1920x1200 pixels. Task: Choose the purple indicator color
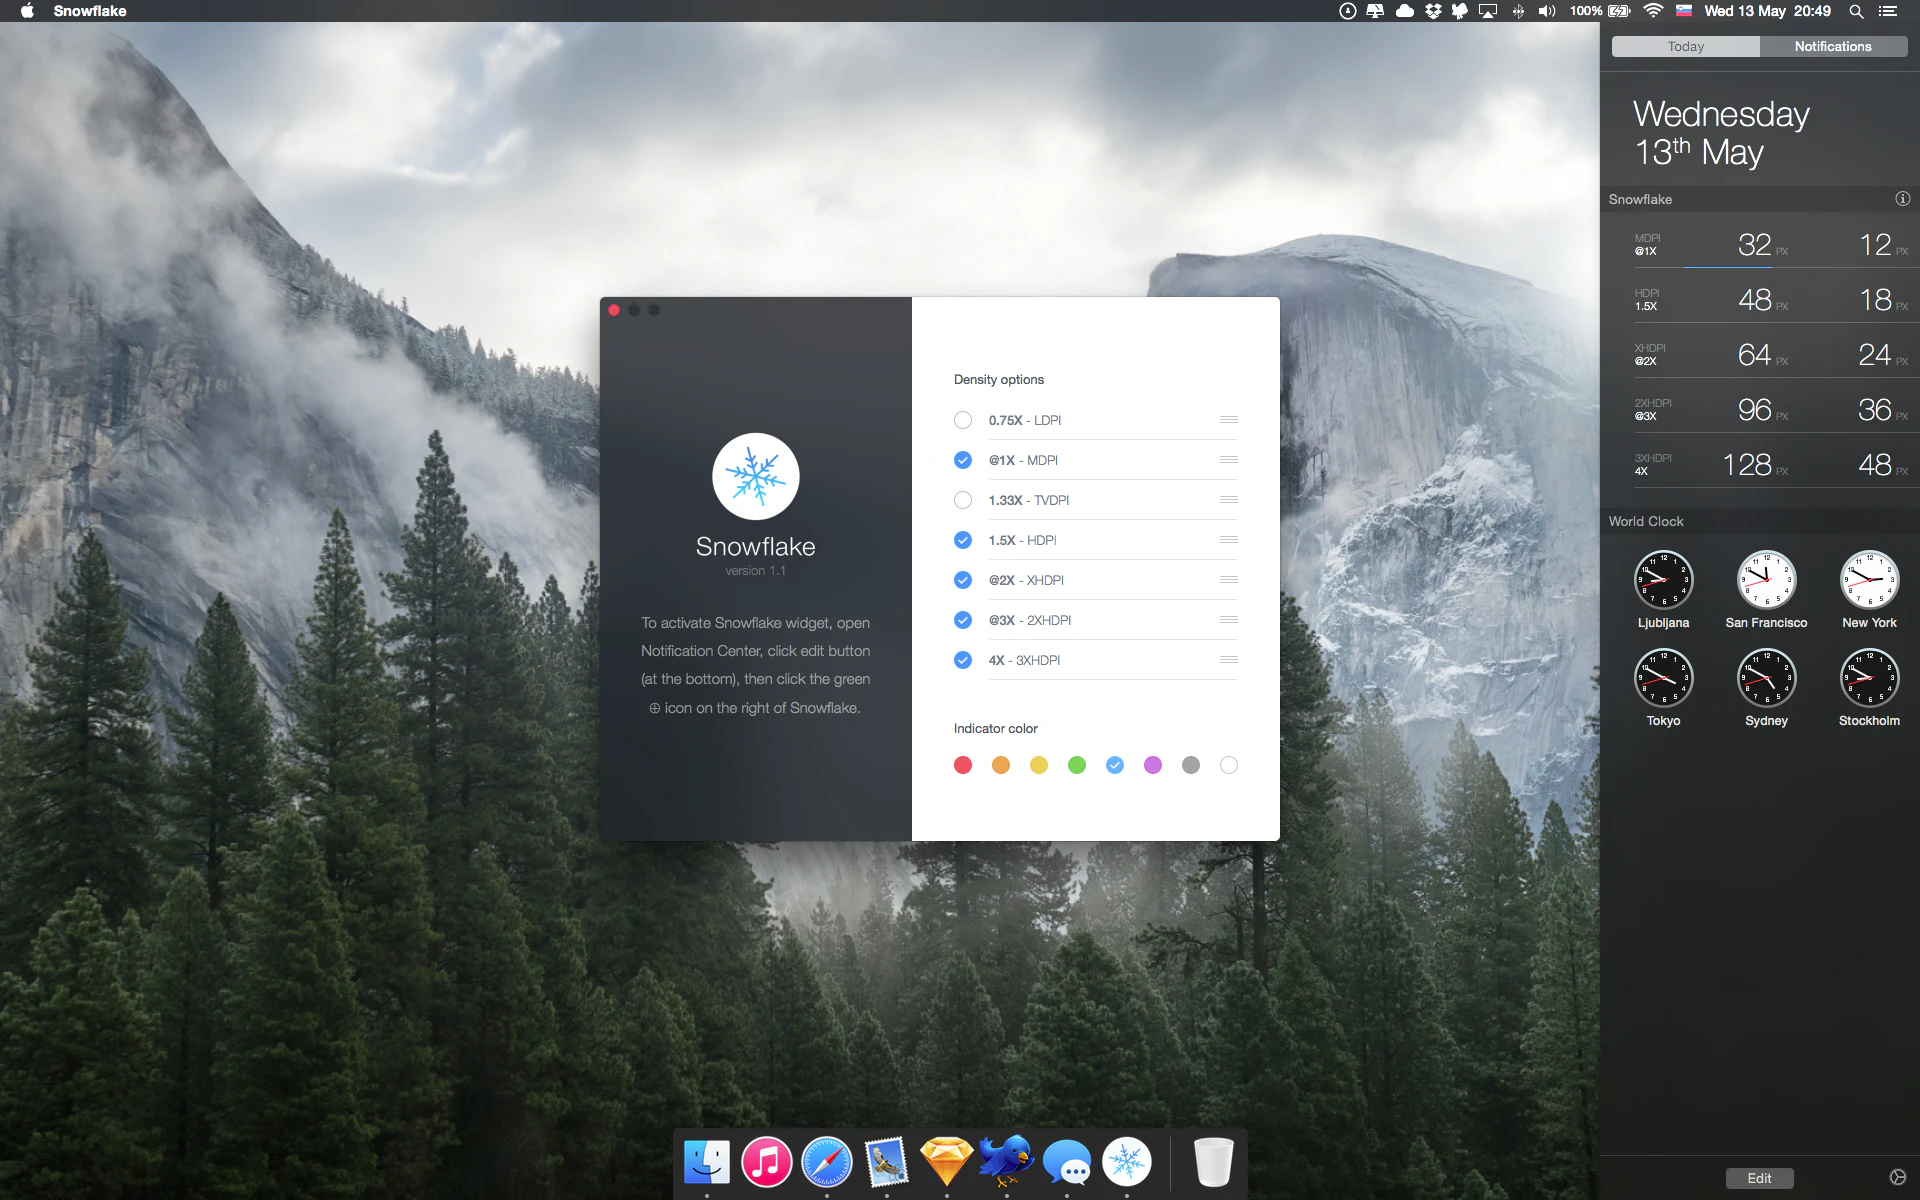[1153, 765]
